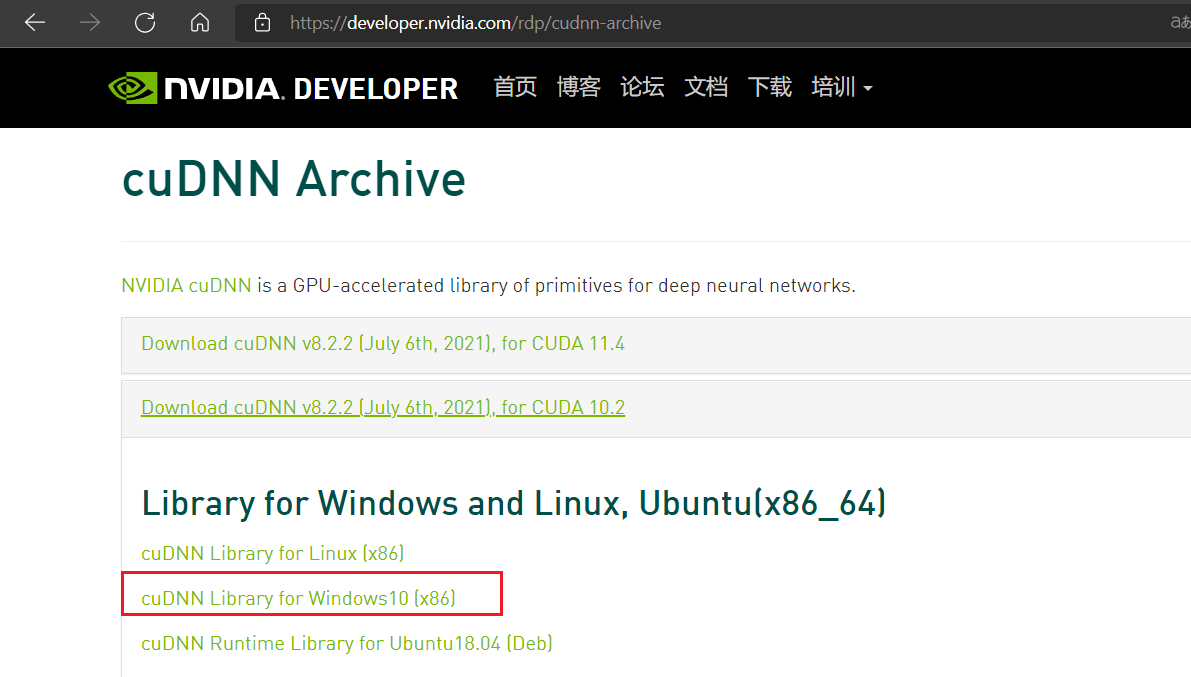Go back using the browser back arrow

click(35, 23)
